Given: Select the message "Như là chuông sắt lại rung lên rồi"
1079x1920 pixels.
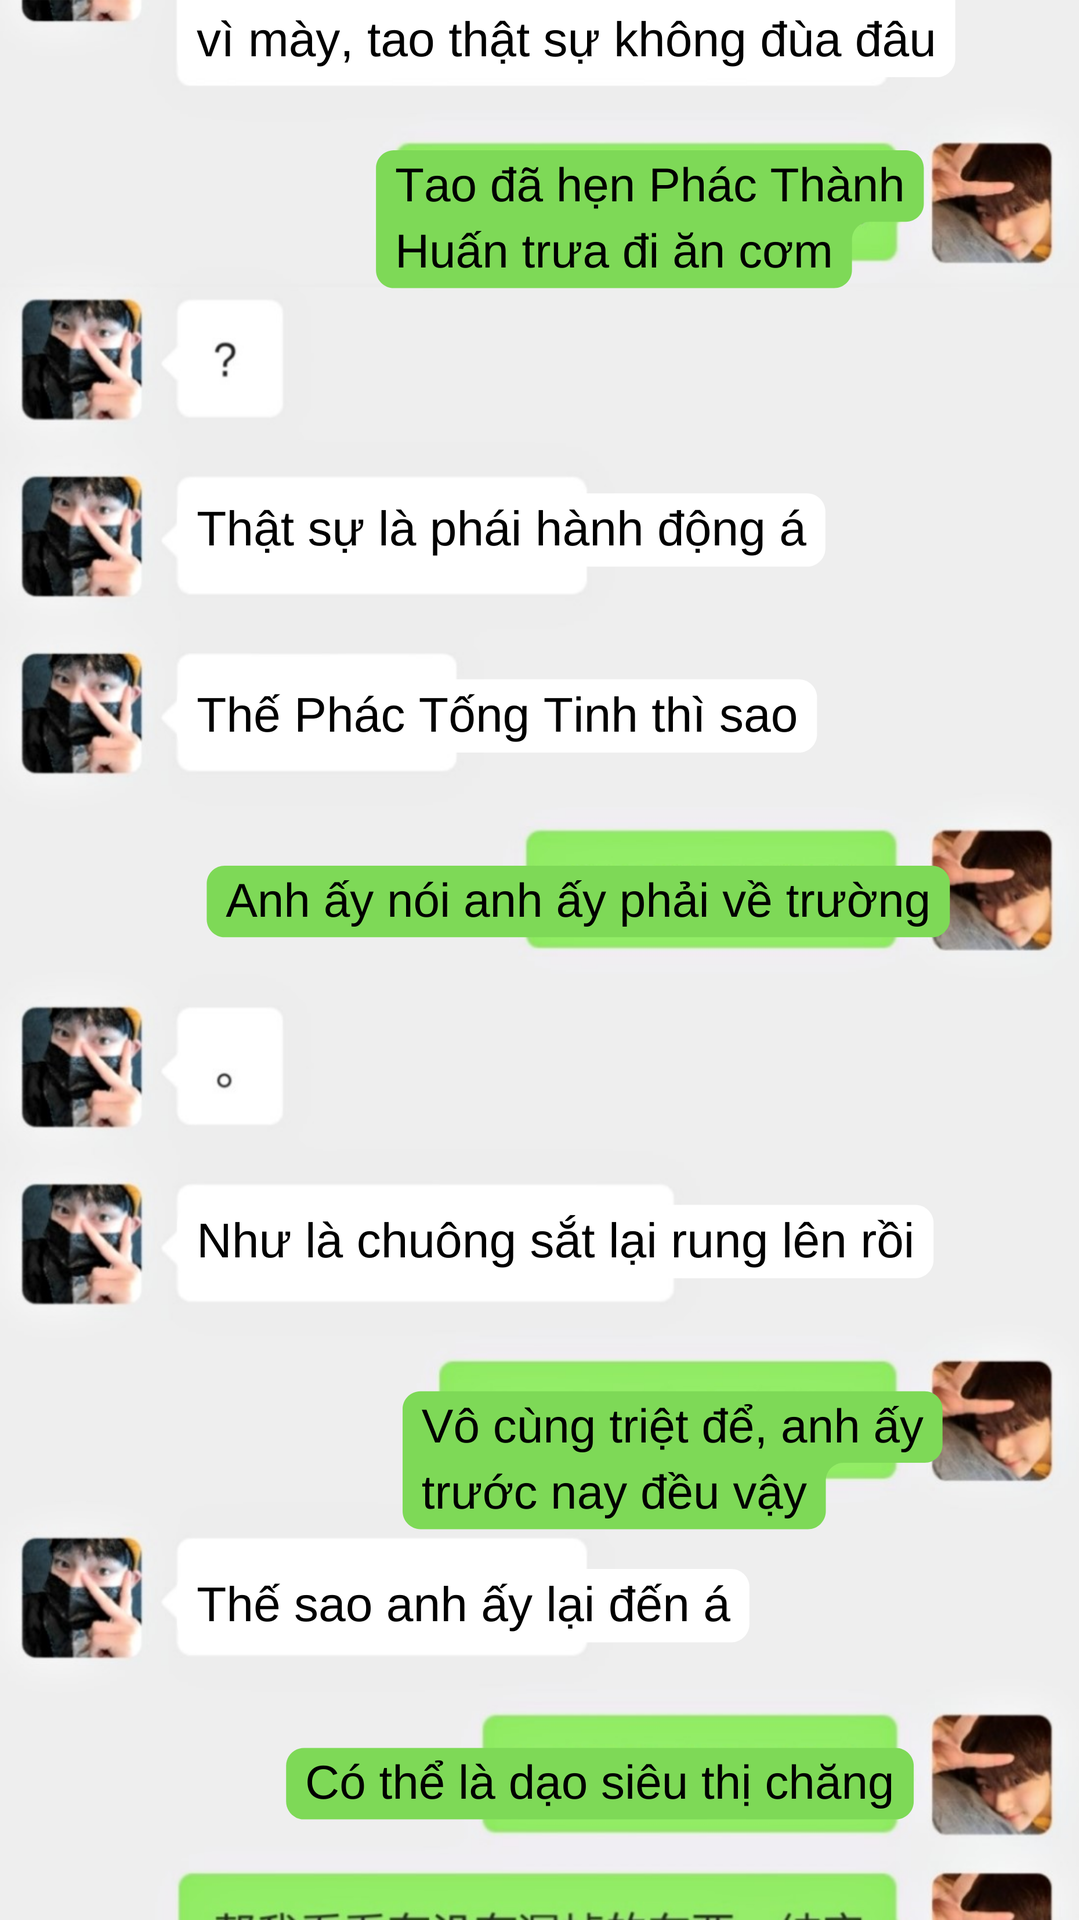Looking at the screenshot, I should click(555, 1242).
